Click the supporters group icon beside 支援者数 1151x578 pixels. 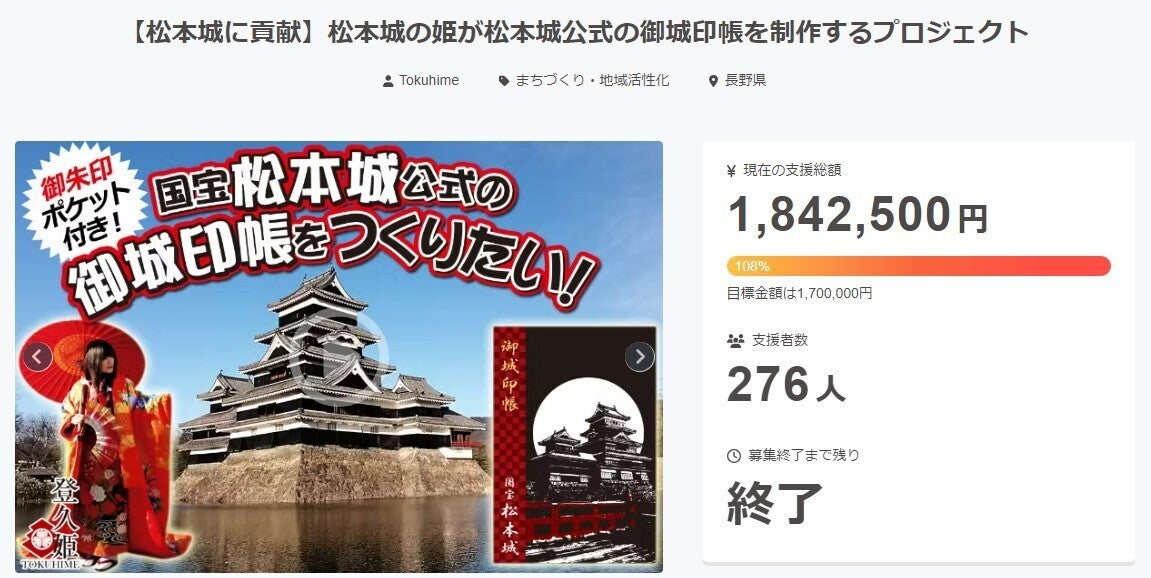tap(735, 341)
